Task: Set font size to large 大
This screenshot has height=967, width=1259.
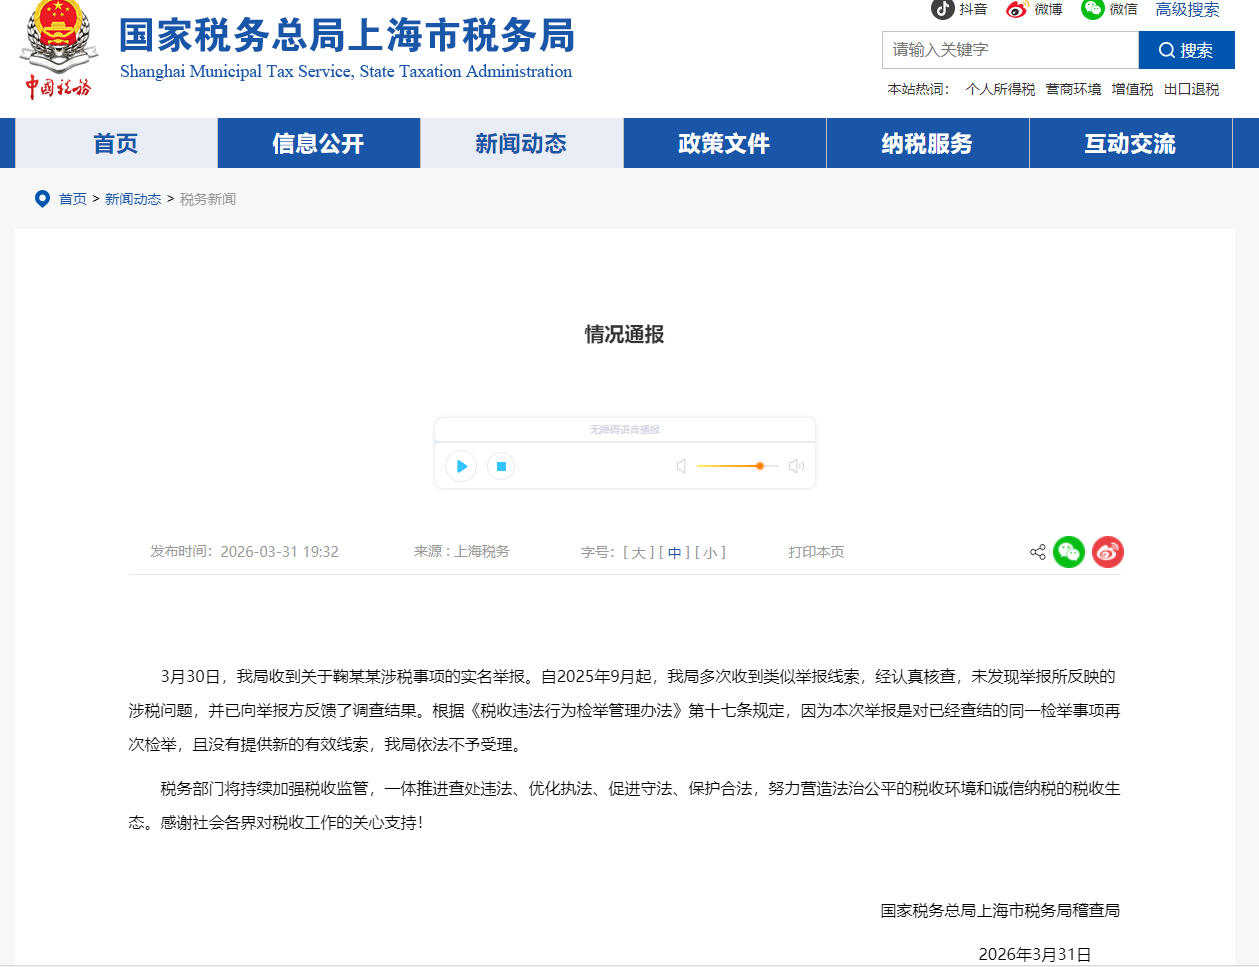Action: [x=638, y=552]
